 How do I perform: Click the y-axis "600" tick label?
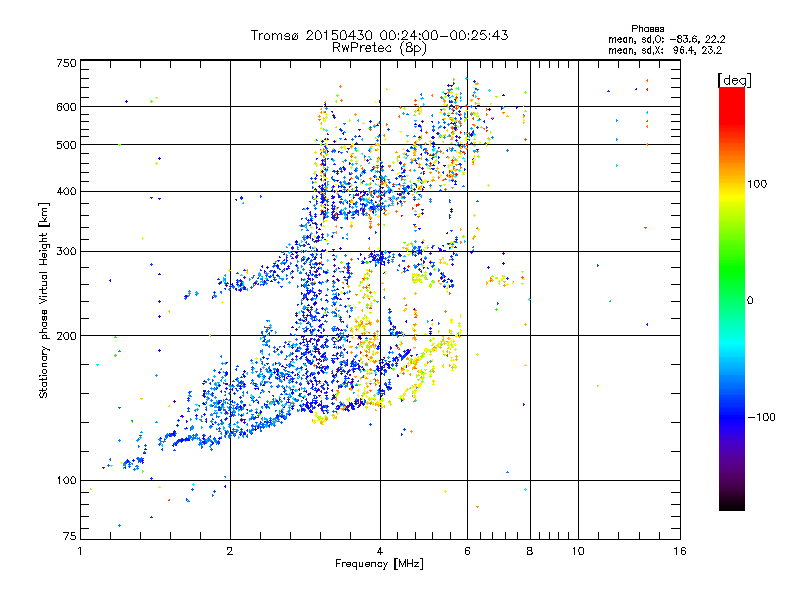tap(66, 107)
